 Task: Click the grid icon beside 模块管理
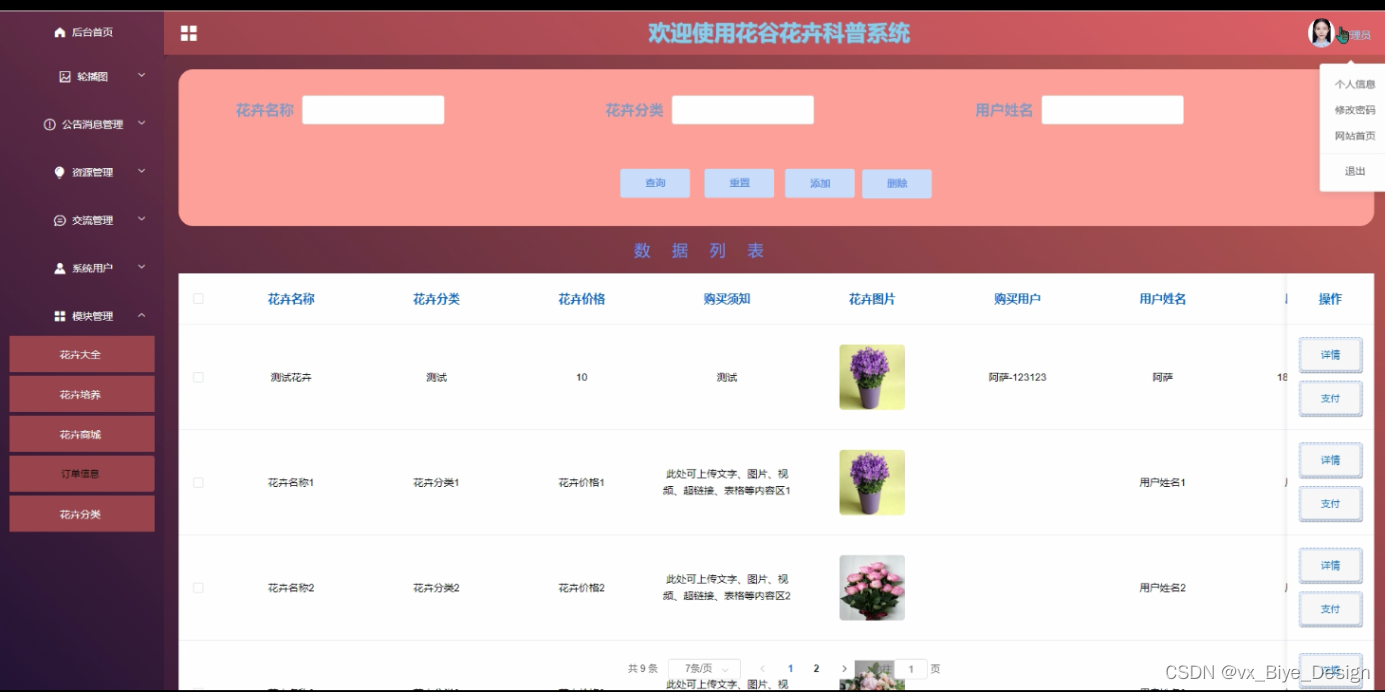pos(60,316)
